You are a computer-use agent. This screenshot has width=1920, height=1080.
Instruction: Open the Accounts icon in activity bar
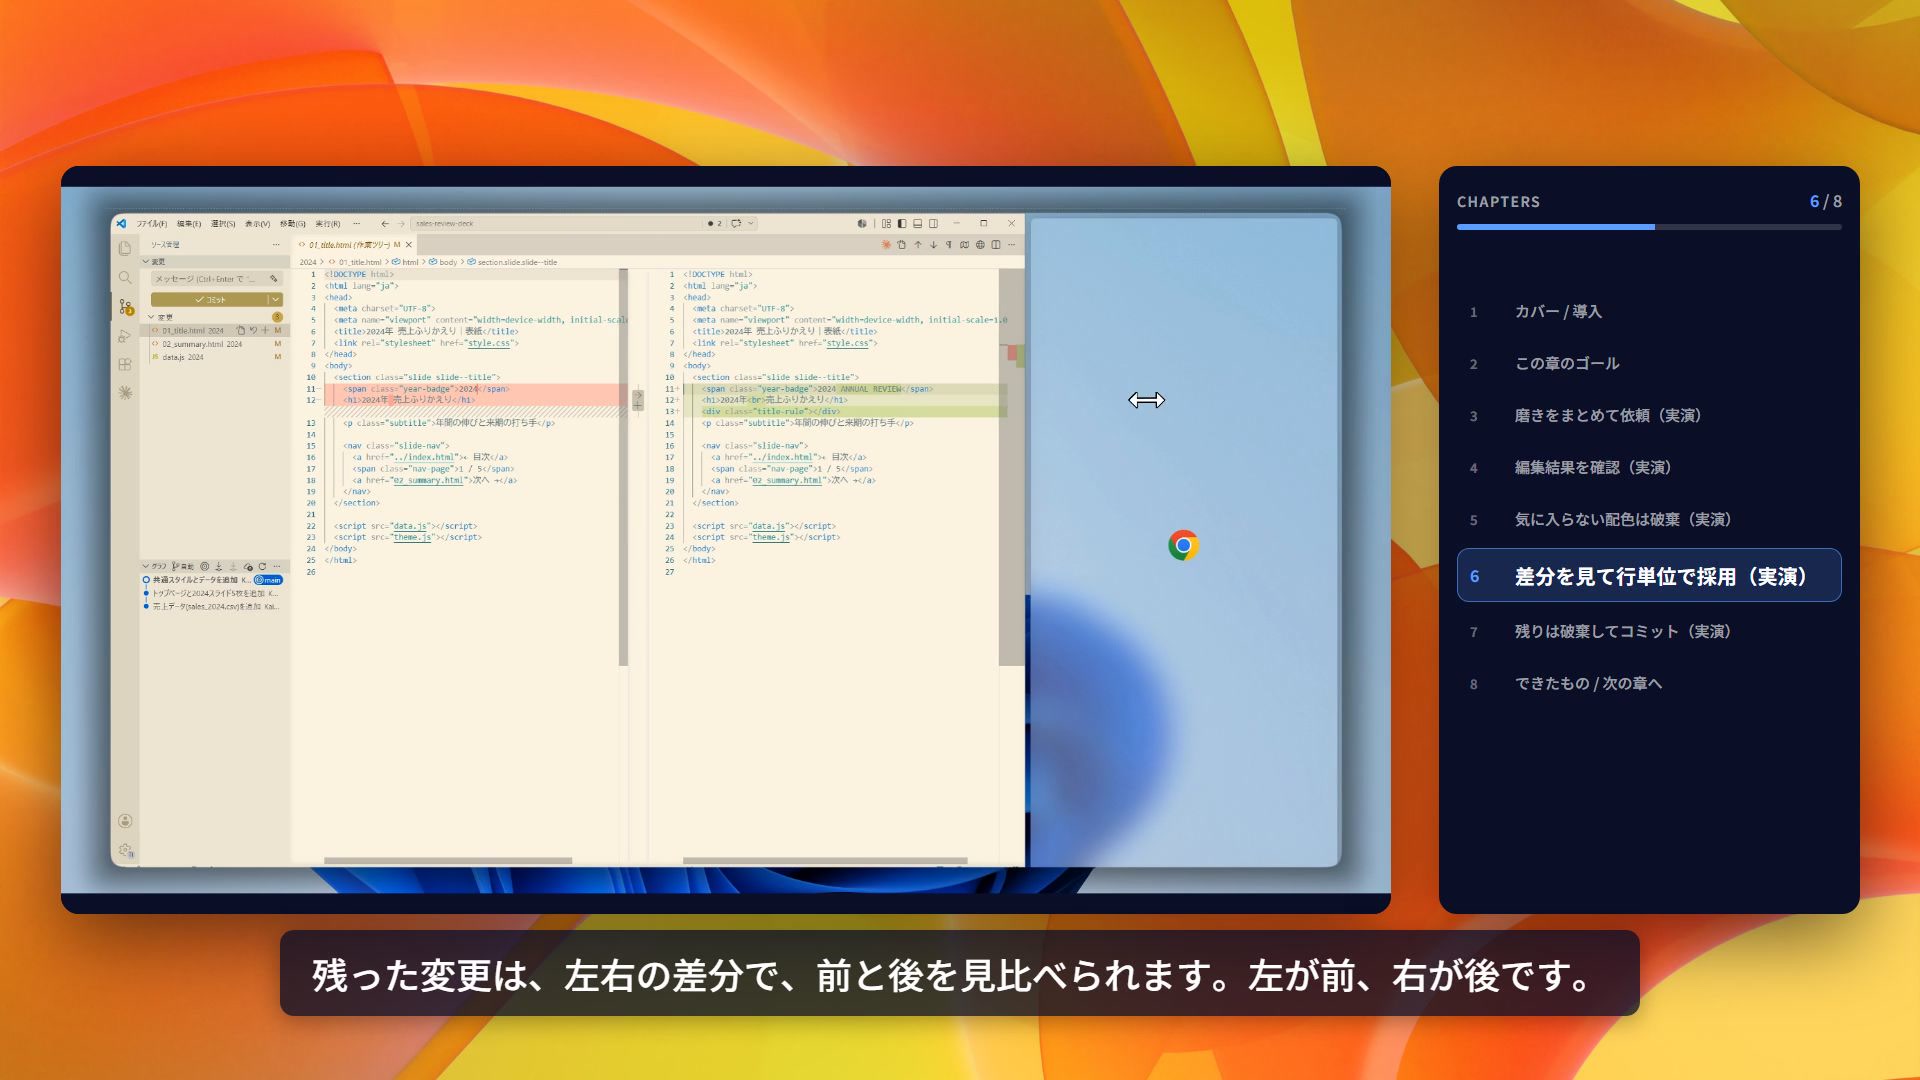pyautogui.click(x=125, y=821)
